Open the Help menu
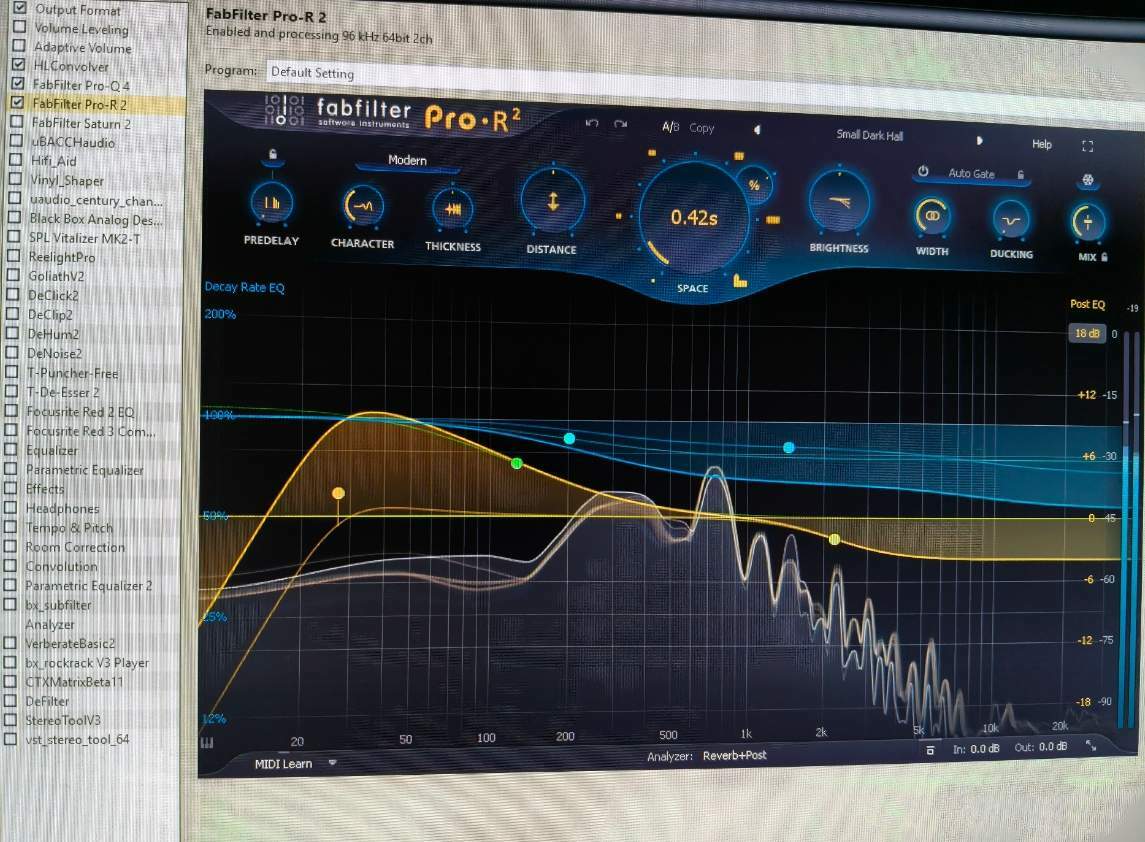The image size is (1145, 842). [1041, 144]
